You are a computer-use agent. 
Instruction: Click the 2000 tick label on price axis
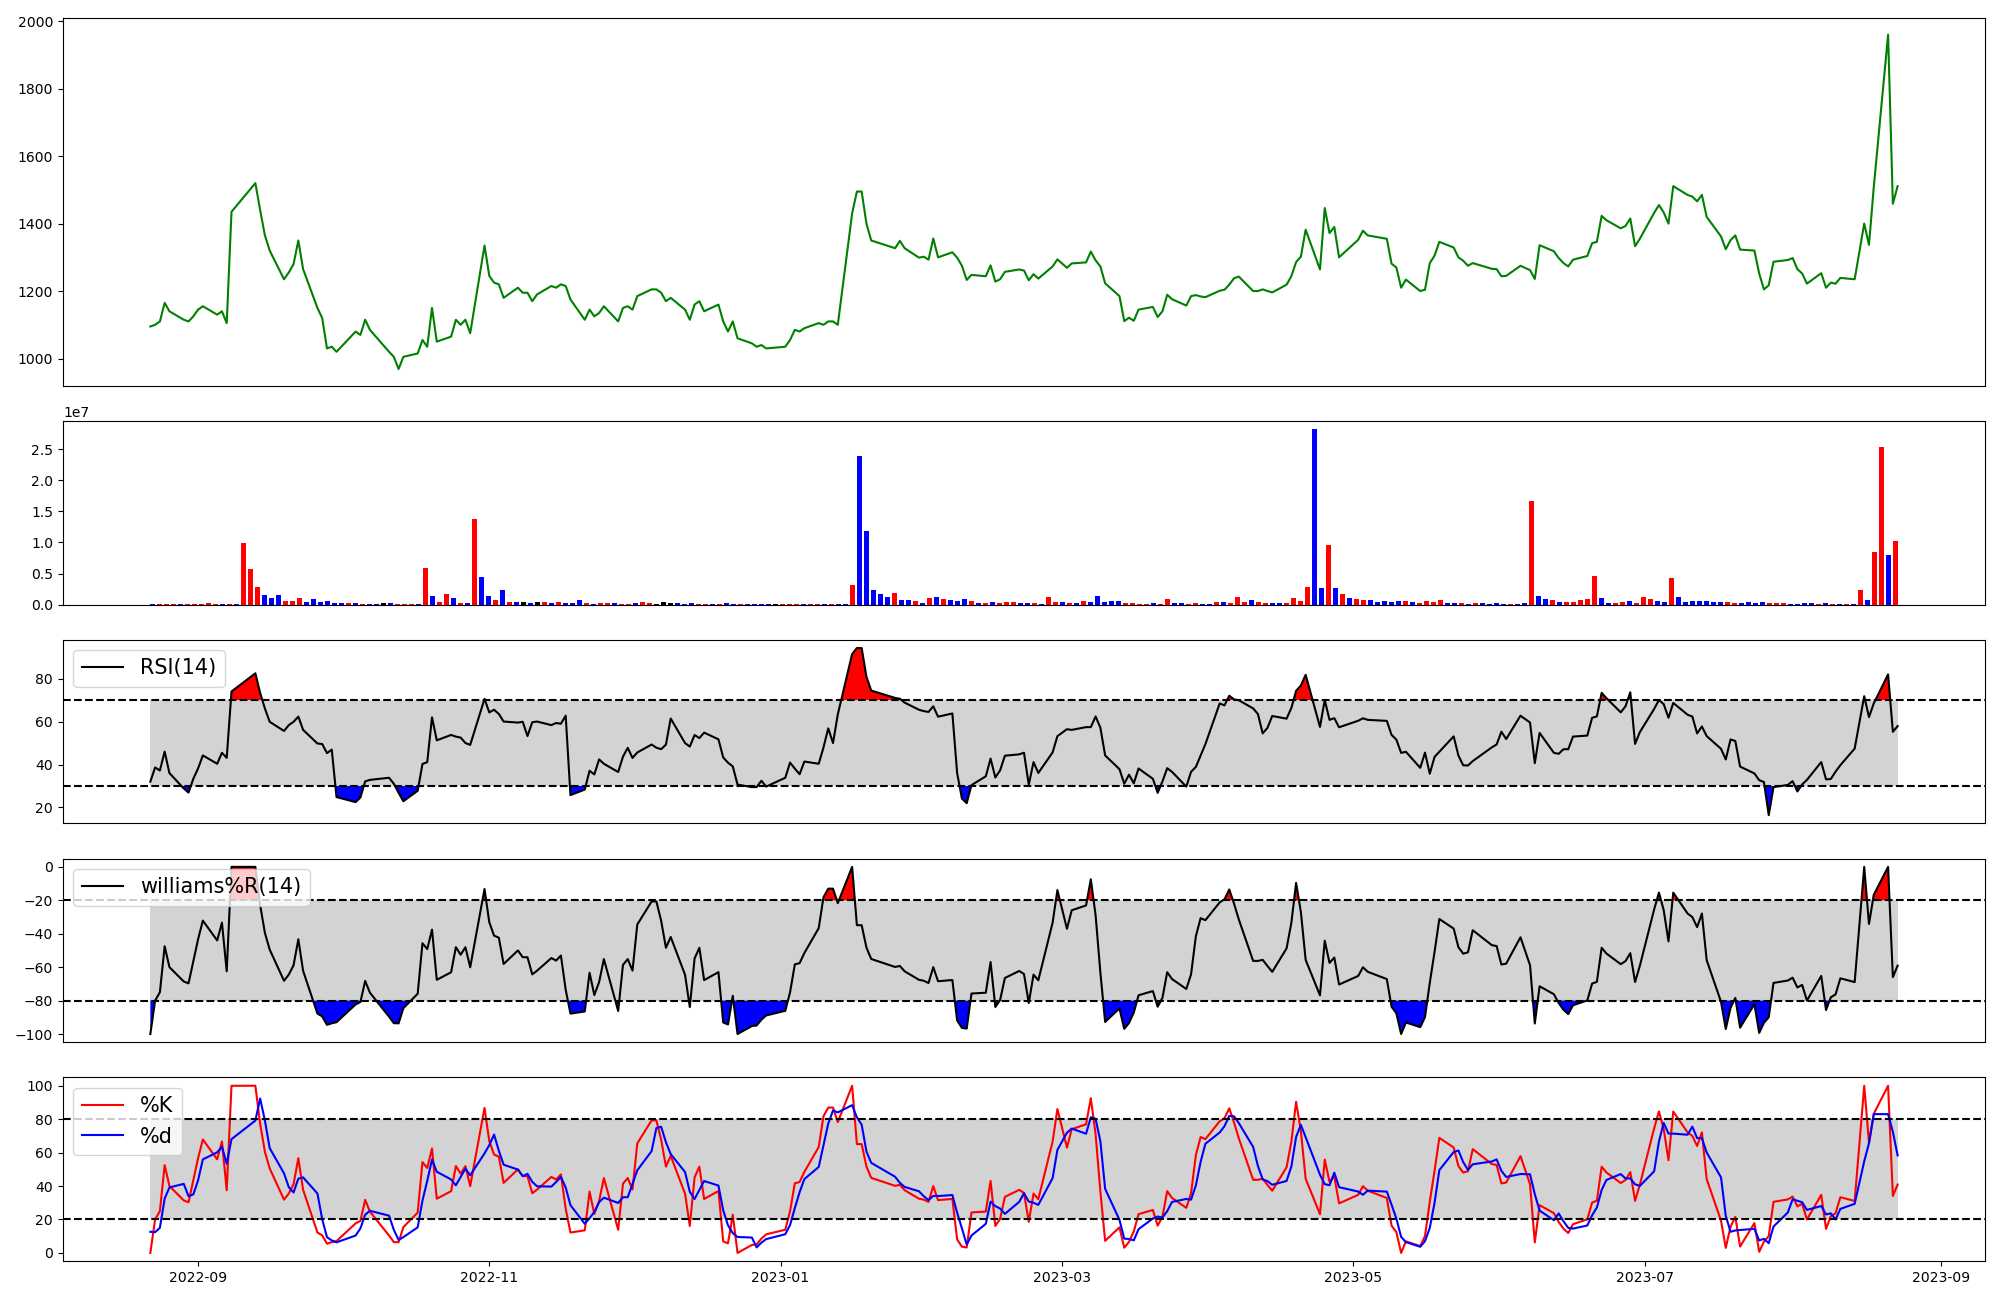(35, 22)
